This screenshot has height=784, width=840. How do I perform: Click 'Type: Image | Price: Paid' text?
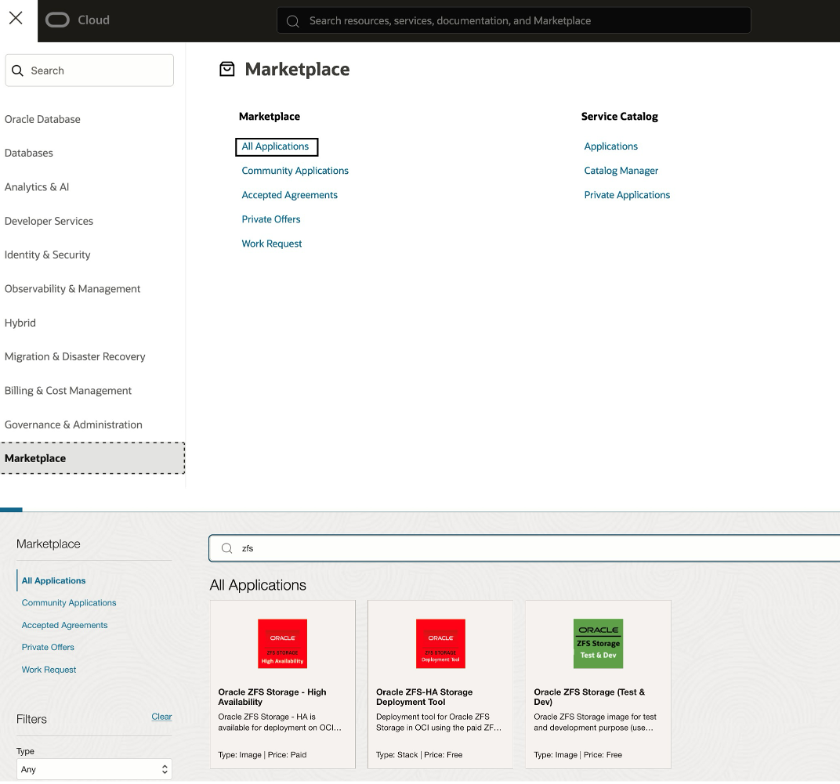(262, 755)
